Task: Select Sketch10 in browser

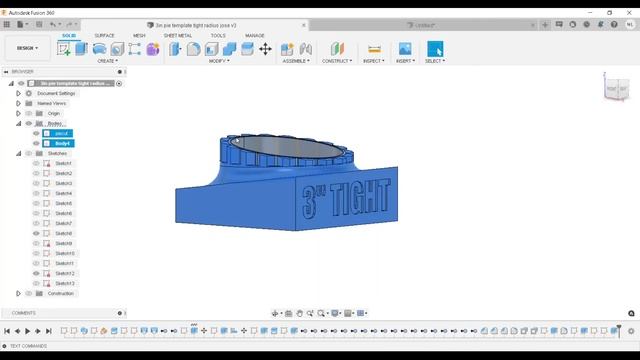Action: coord(65,253)
